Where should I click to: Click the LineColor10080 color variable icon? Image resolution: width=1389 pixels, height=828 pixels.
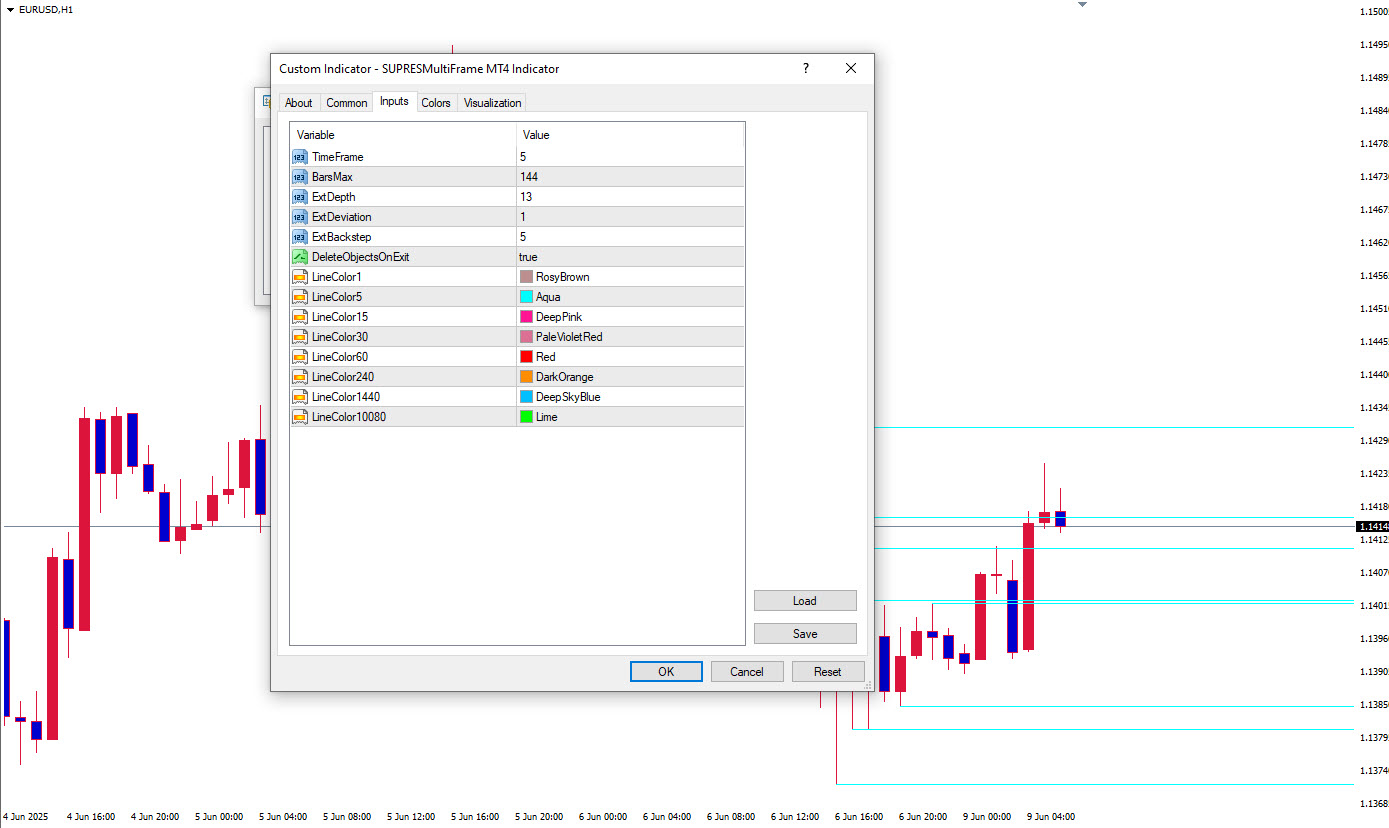[300, 417]
